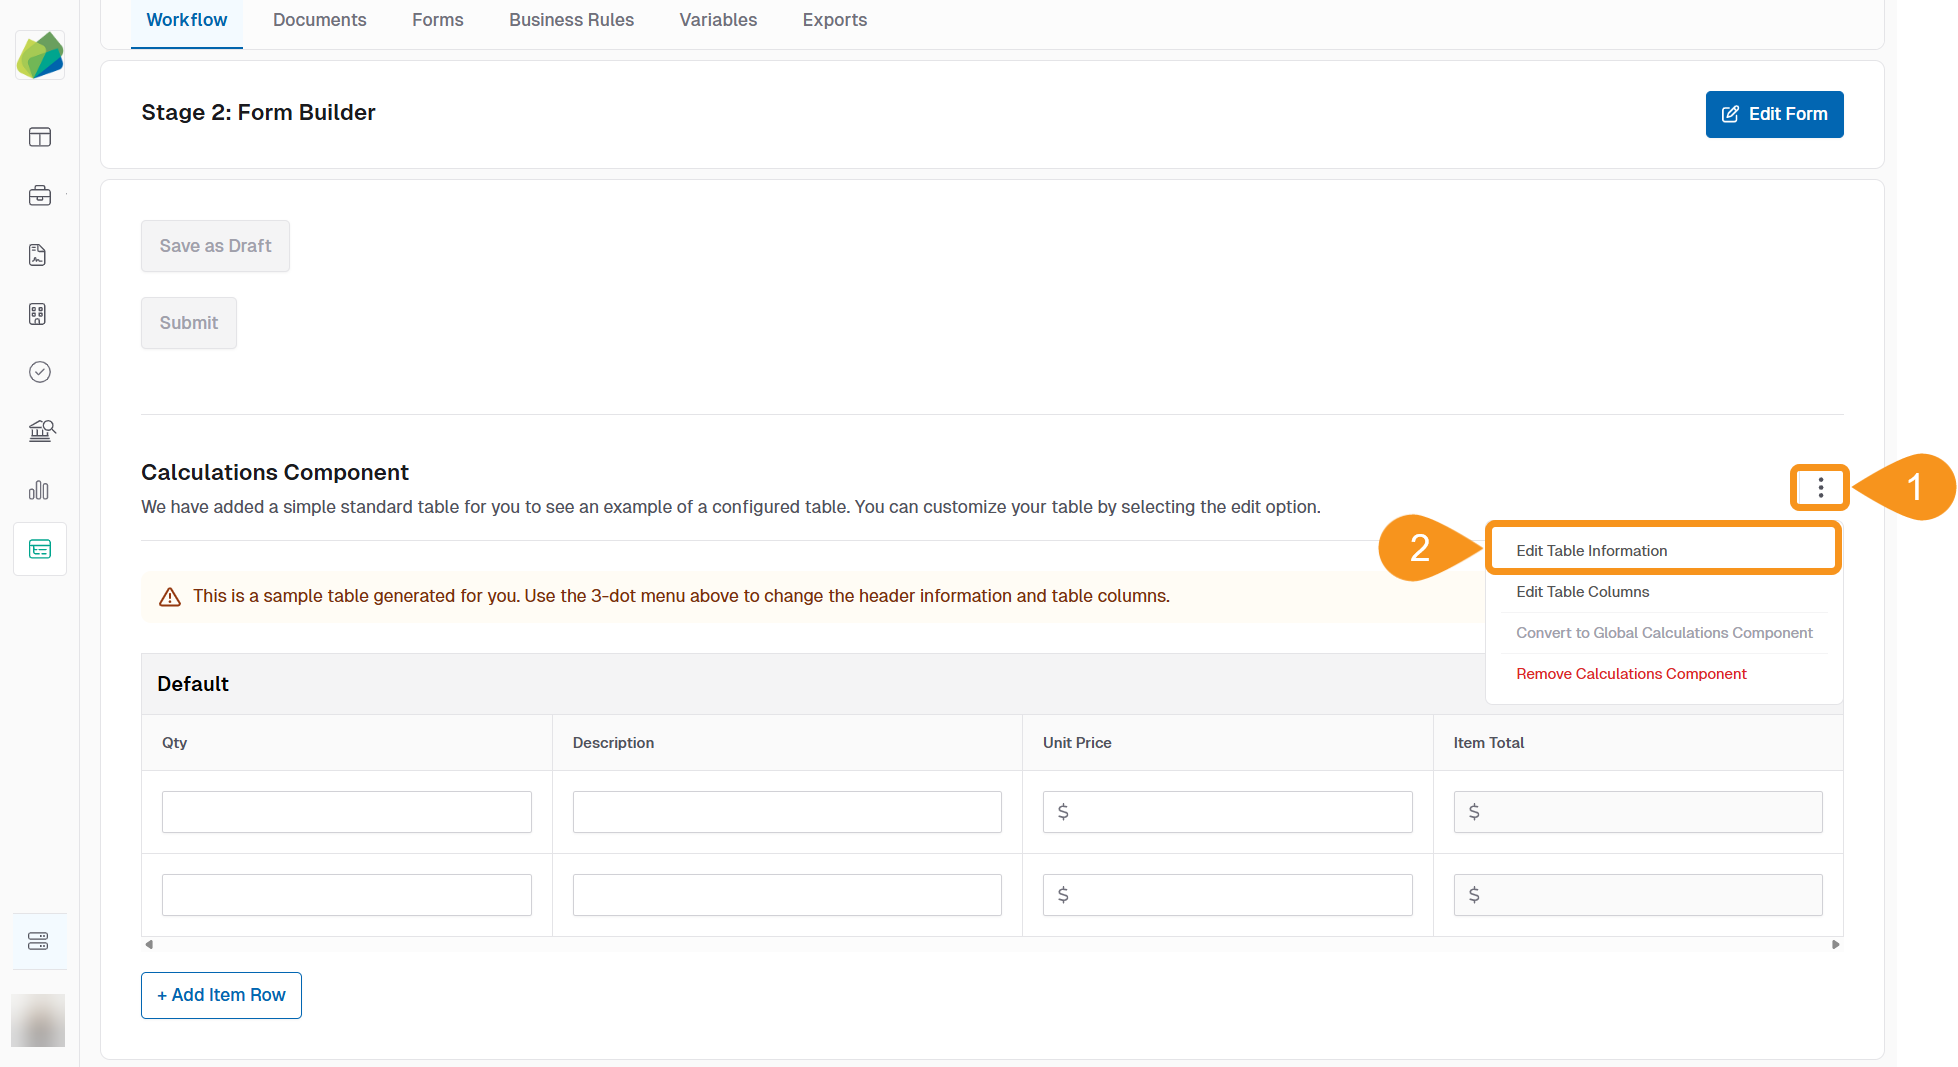
Task: Click Remove Calculations Component in the menu
Action: 1631,673
